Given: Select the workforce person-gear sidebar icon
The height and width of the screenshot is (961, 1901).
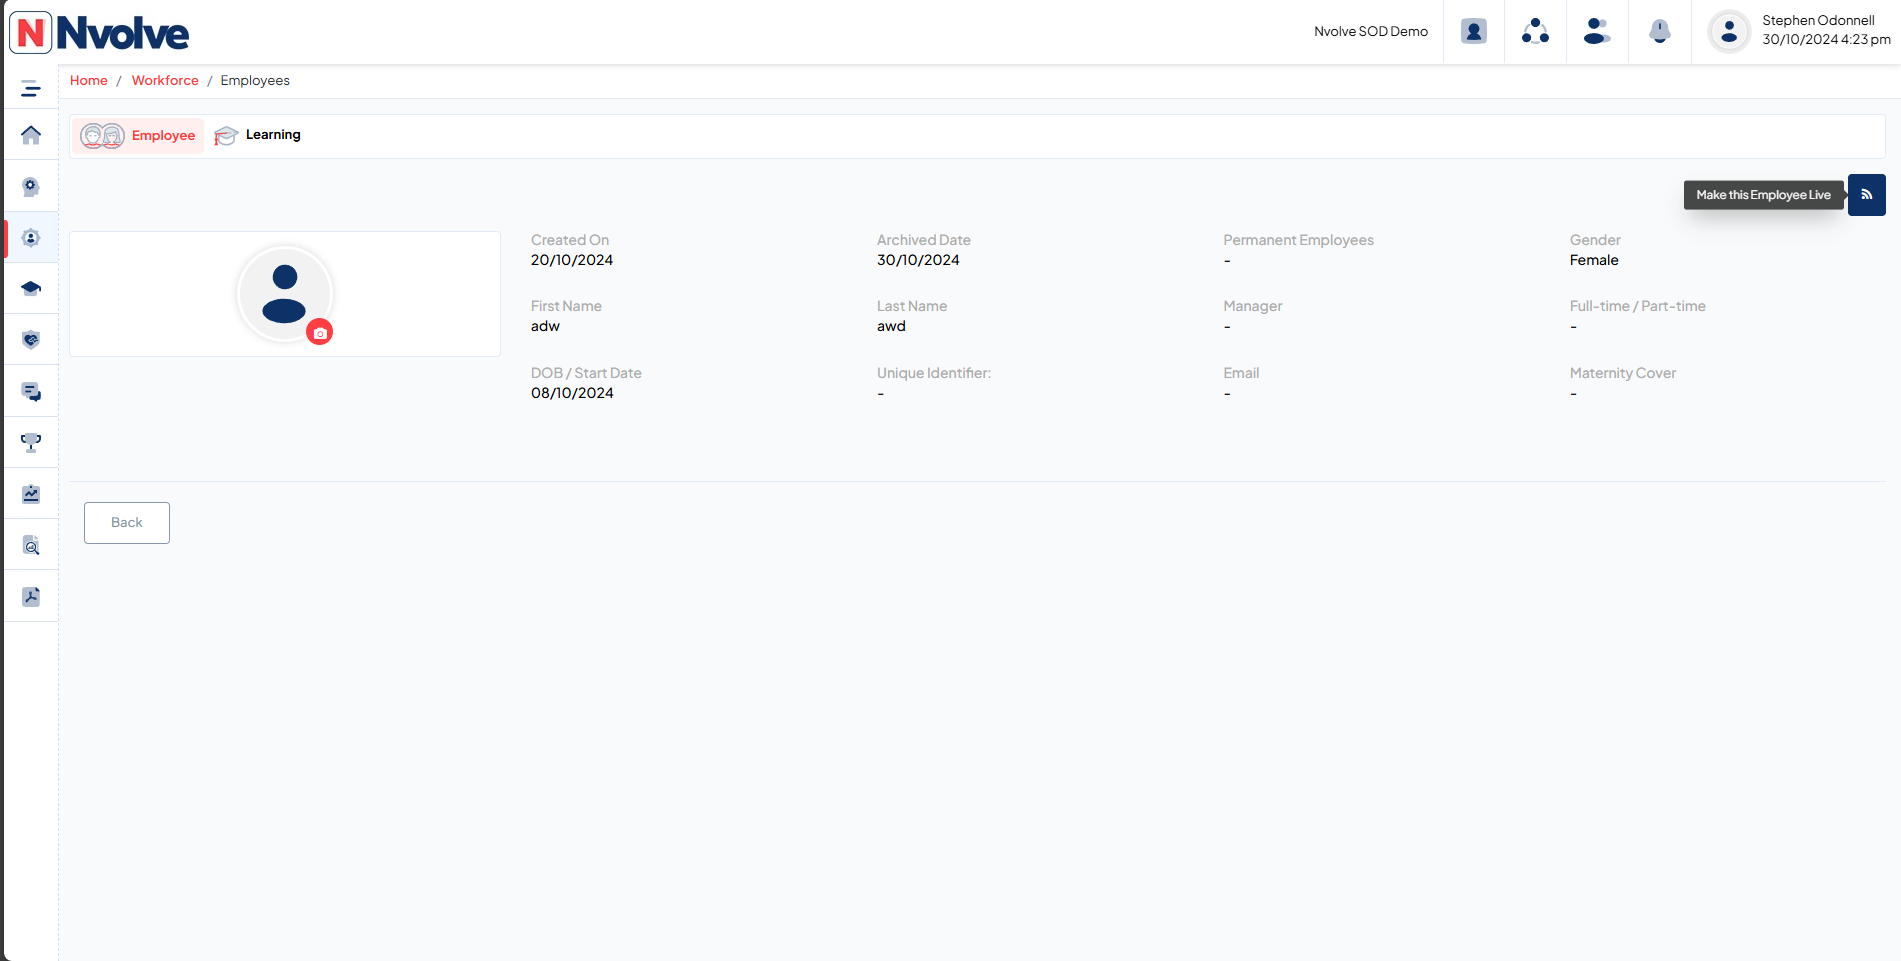Looking at the screenshot, I should (x=31, y=238).
